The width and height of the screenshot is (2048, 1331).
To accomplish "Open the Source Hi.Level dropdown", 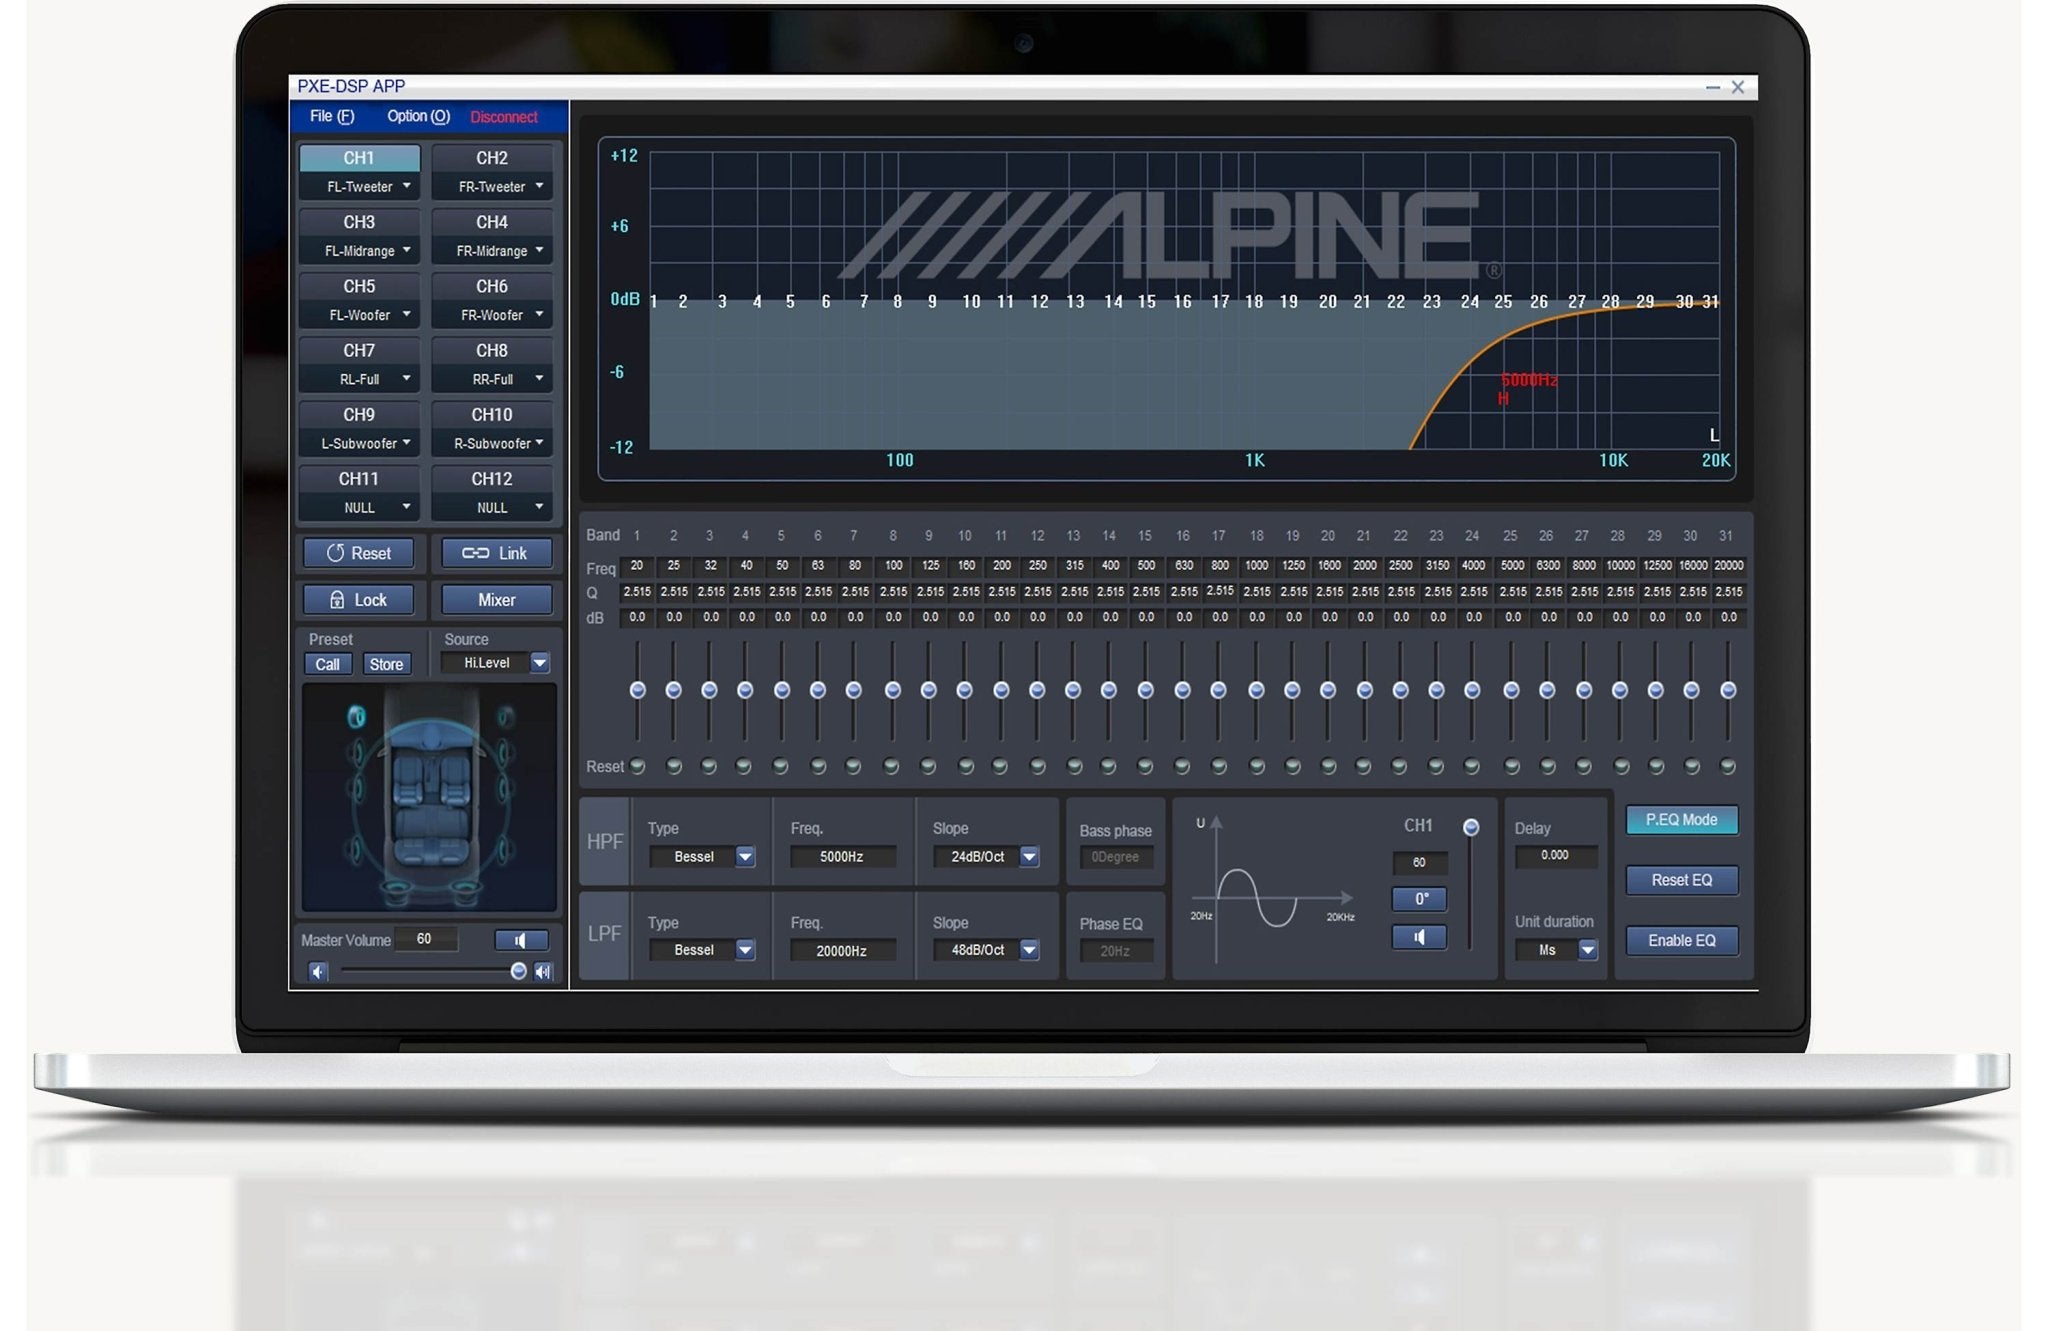I will click(539, 662).
